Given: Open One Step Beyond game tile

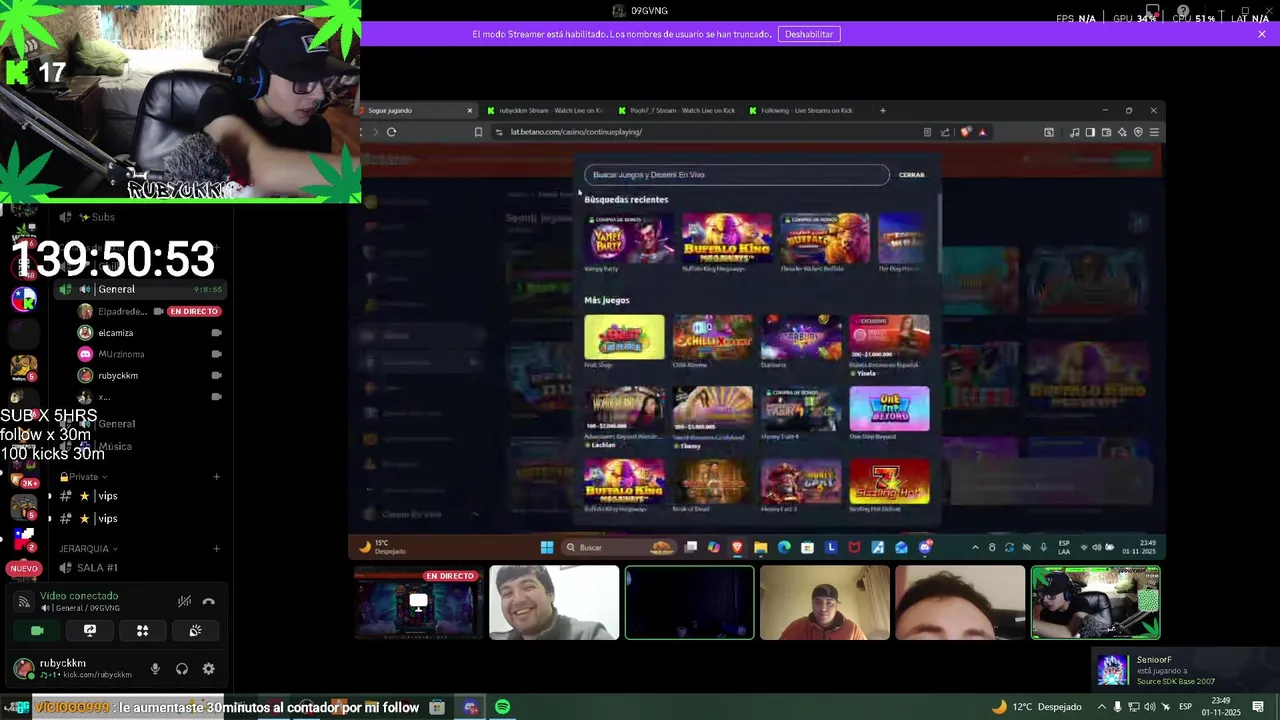Looking at the screenshot, I should tap(889, 409).
